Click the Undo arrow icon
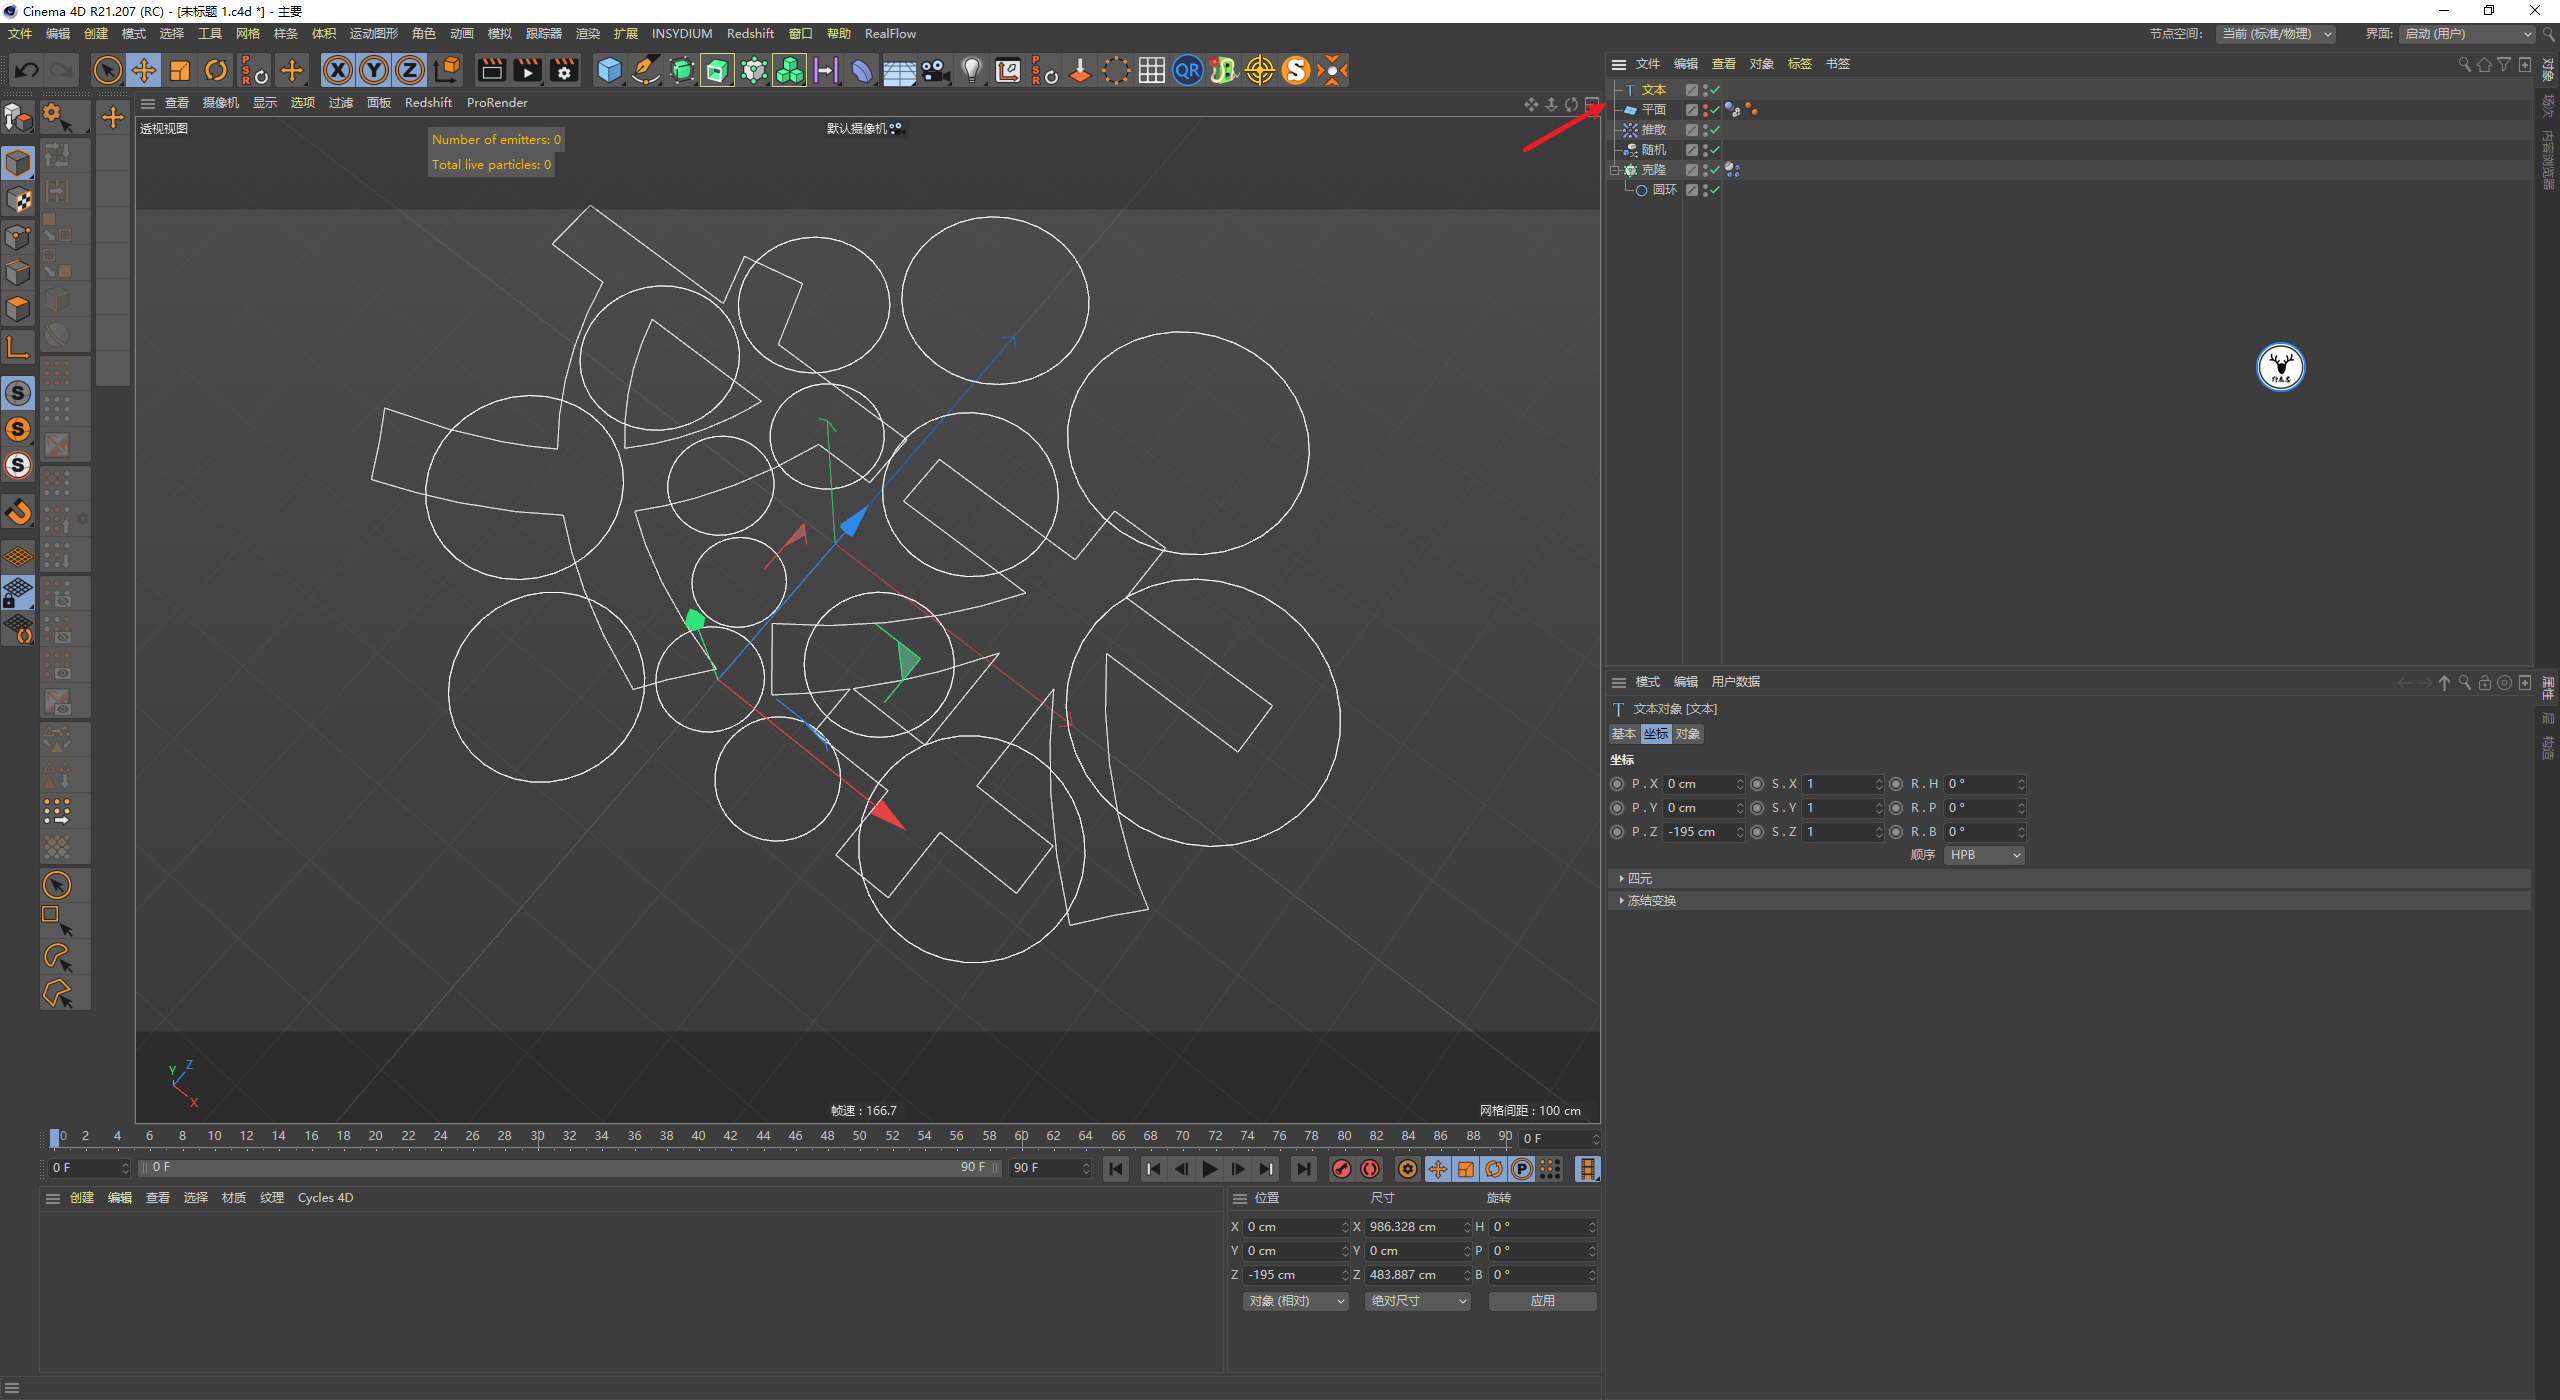Screen dimensions: 2560x1400 (x=27, y=70)
